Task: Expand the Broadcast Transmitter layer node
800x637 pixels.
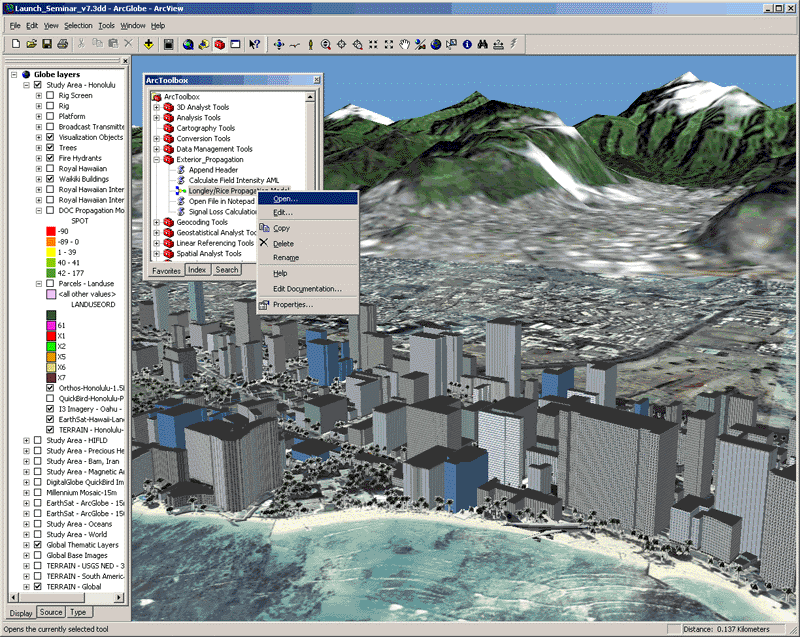Action: click(x=39, y=126)
